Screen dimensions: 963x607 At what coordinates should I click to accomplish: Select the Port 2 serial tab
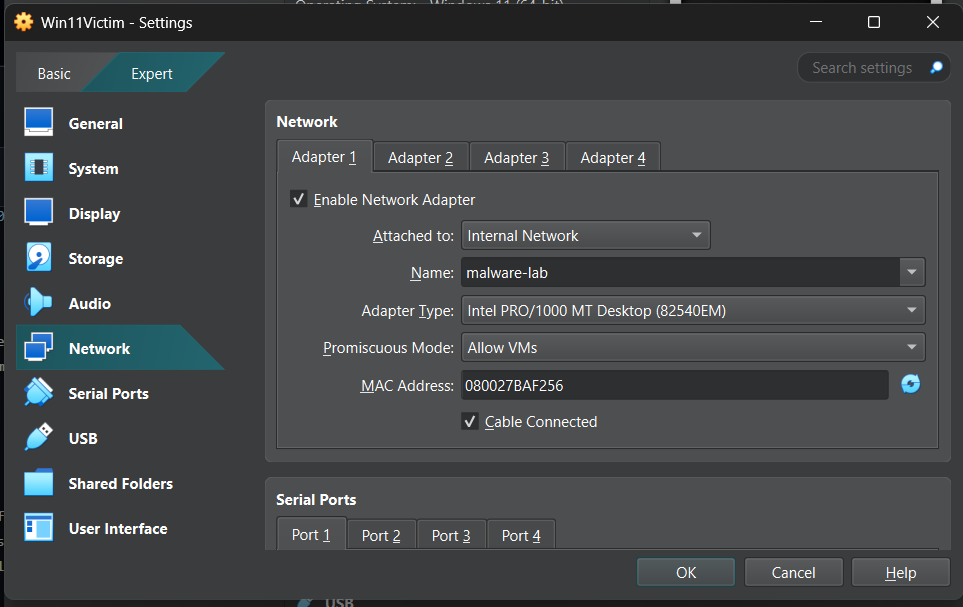tap(380, 535)
